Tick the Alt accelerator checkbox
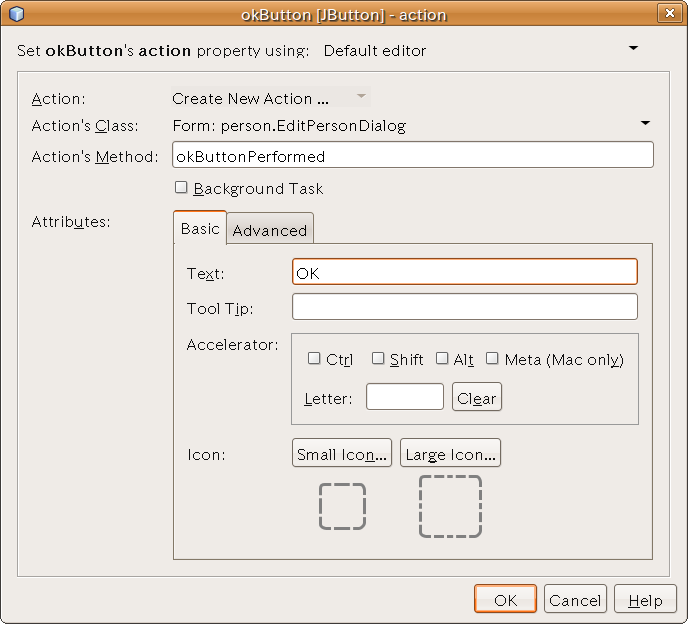This screenshot has height=624, width=688. (x=442, y=359)
